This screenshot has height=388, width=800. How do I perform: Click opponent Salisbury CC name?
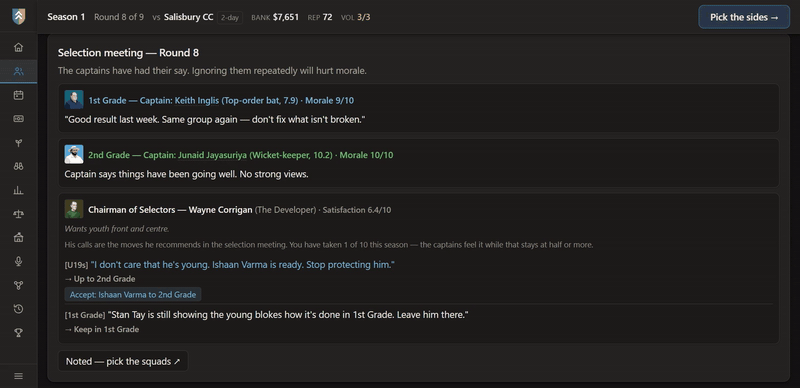[189, 17]
